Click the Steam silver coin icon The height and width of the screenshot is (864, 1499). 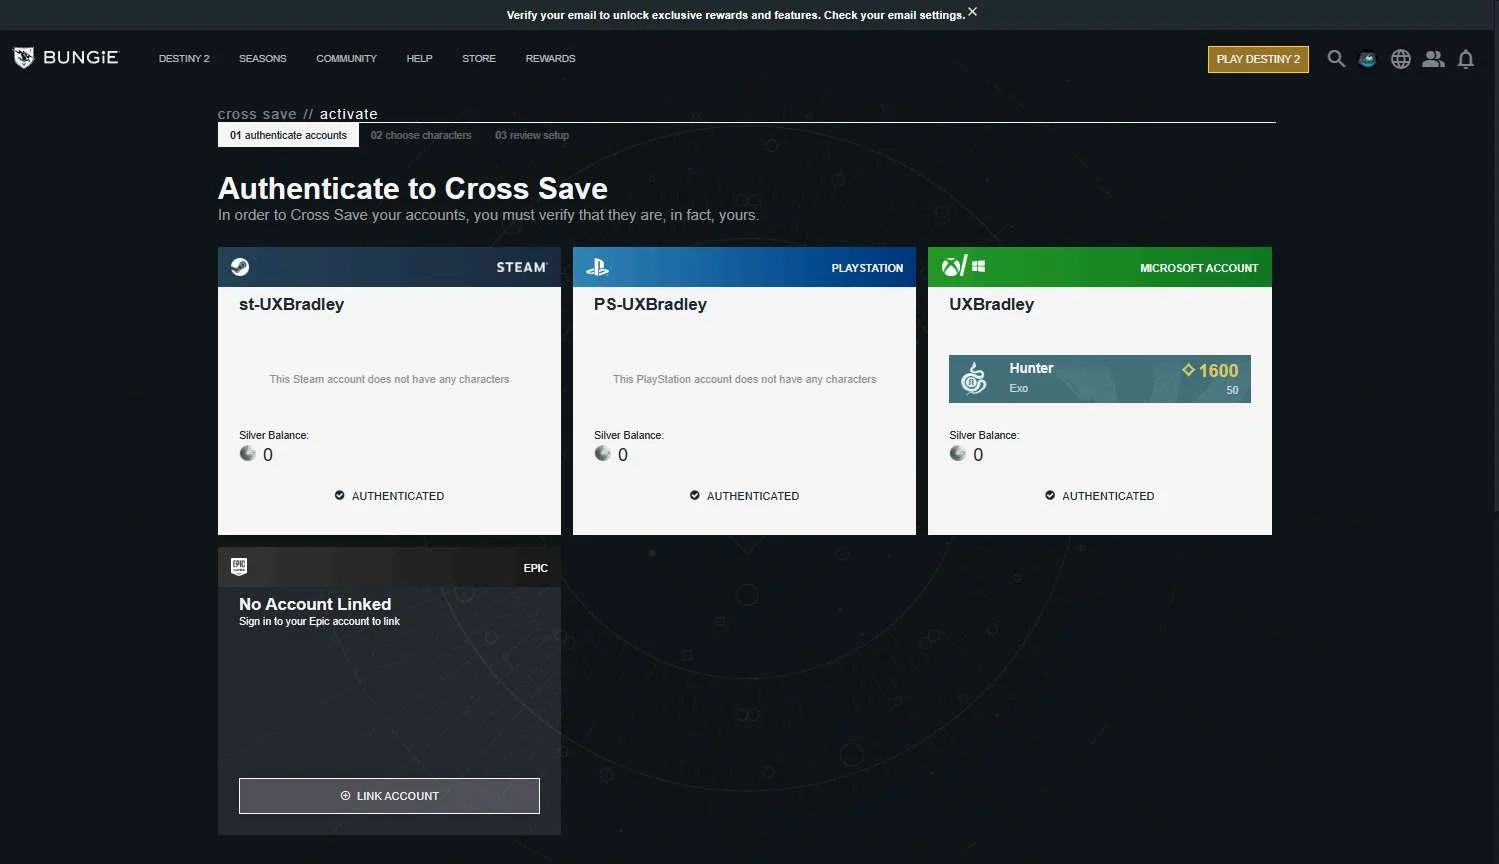(248, 454)
